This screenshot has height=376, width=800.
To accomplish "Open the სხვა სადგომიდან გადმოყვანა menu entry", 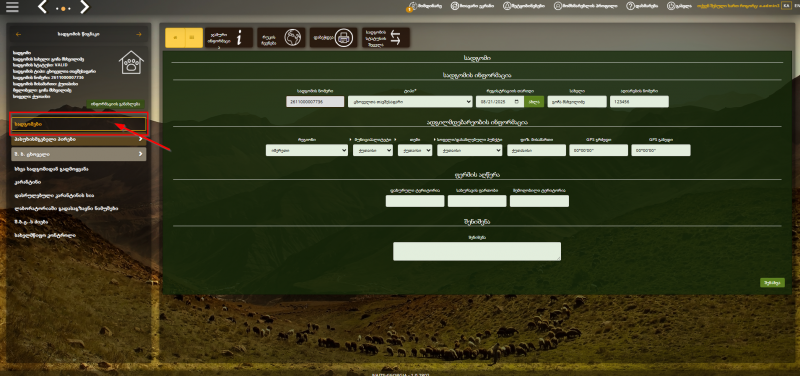I will point(52,168).
